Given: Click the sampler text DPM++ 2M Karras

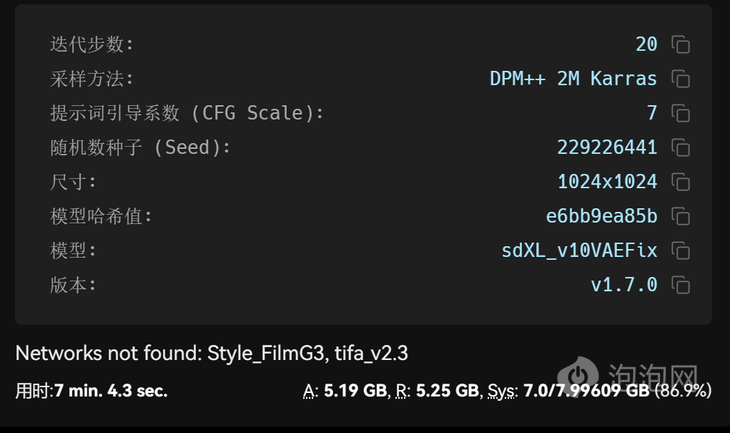Looking at the screenshot, I should [573, 79].
